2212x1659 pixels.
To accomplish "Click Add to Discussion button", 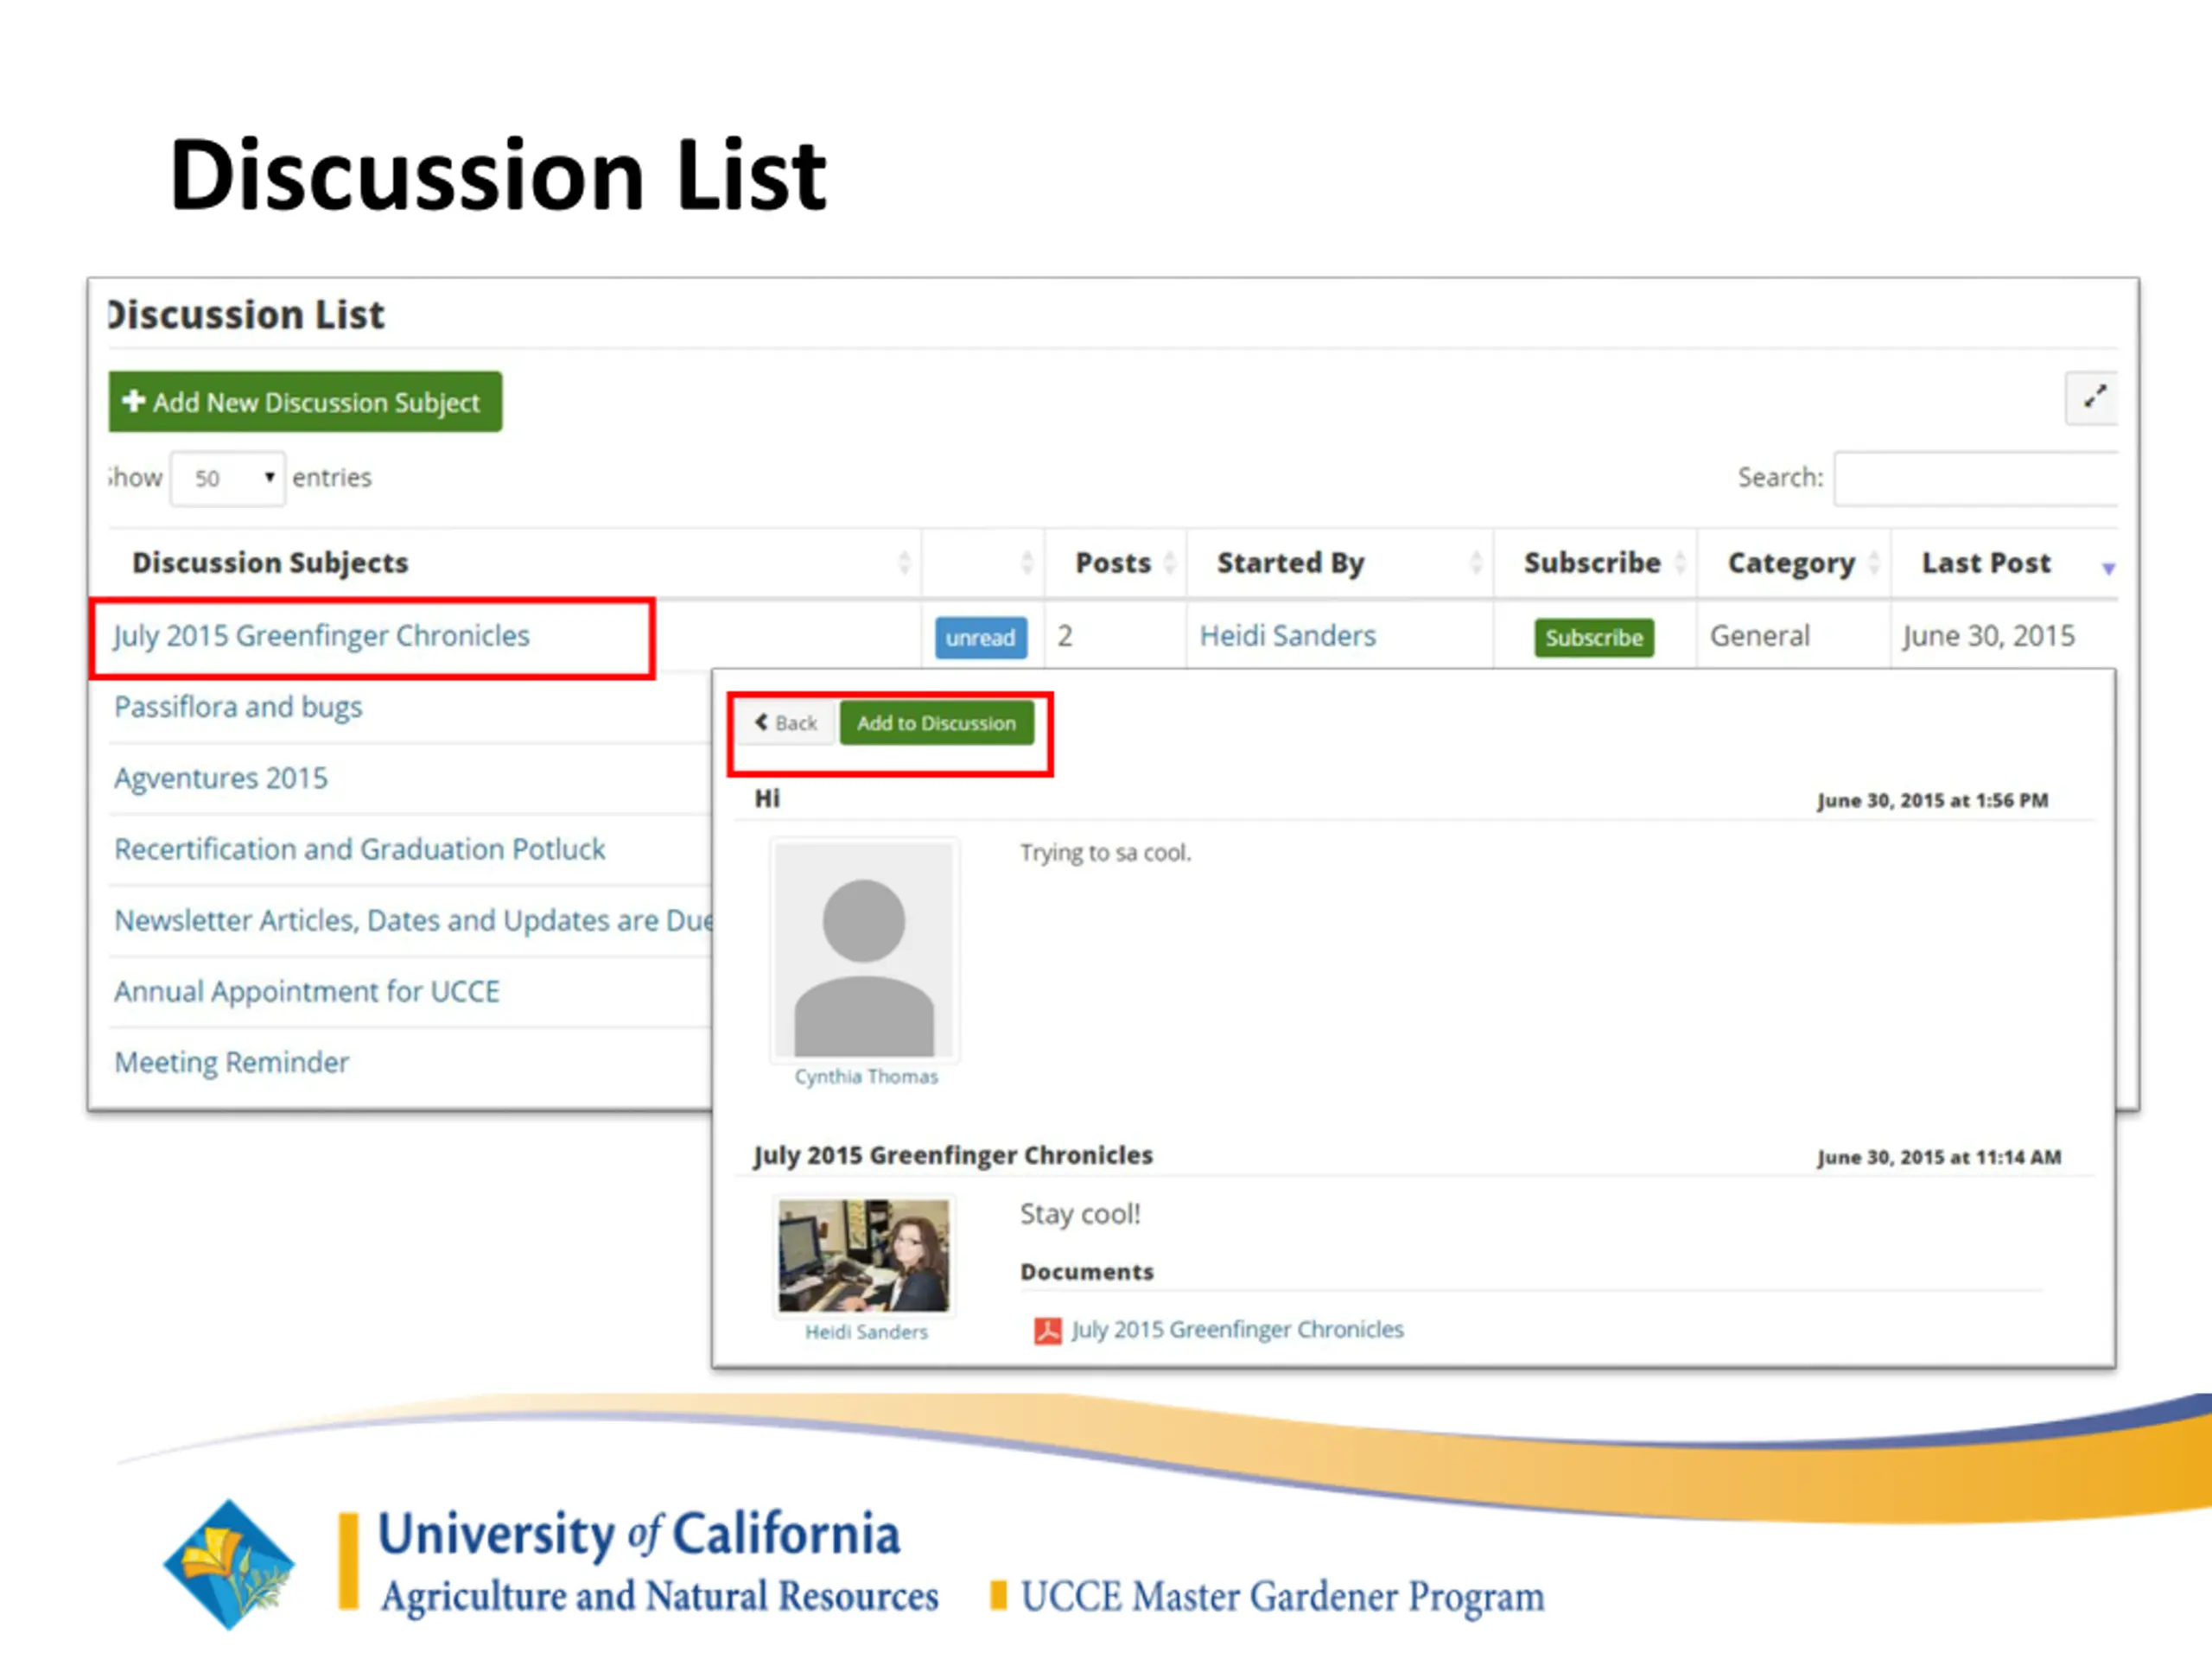I will pyautogui.click(x=936, y=722).
